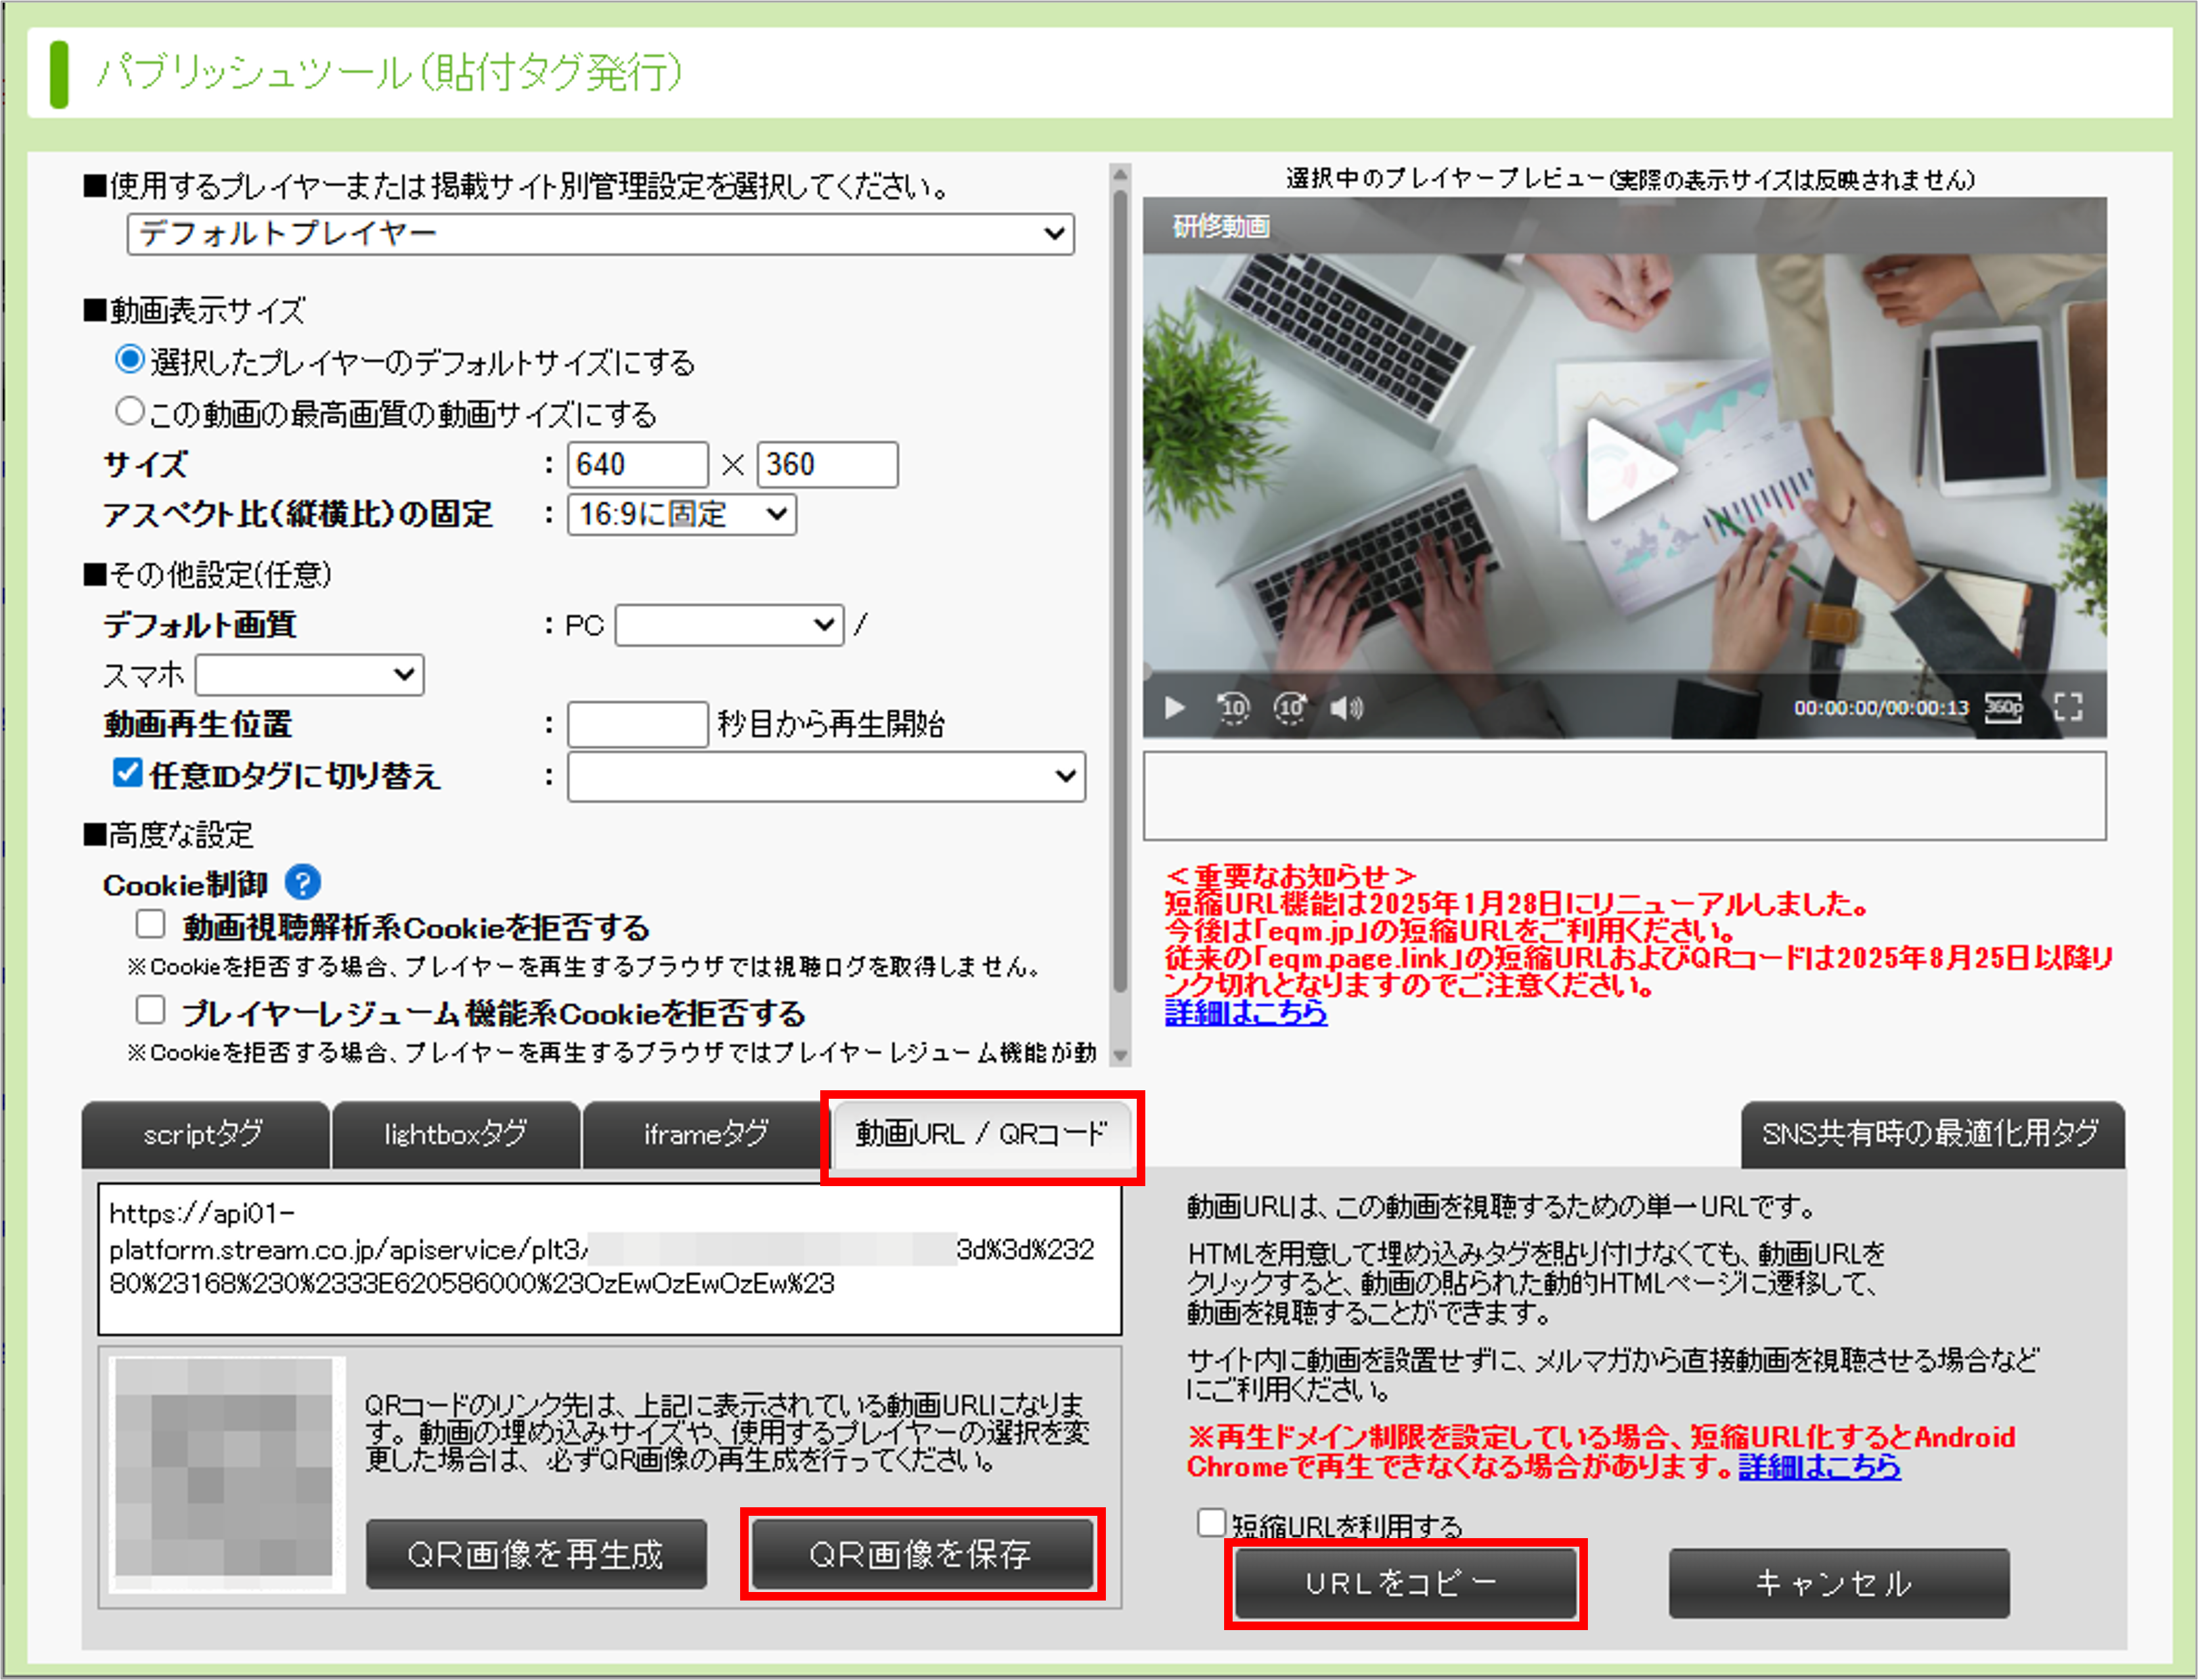
Task: Click the URLをコピー button
Action: click(x=1405, y=1583)
